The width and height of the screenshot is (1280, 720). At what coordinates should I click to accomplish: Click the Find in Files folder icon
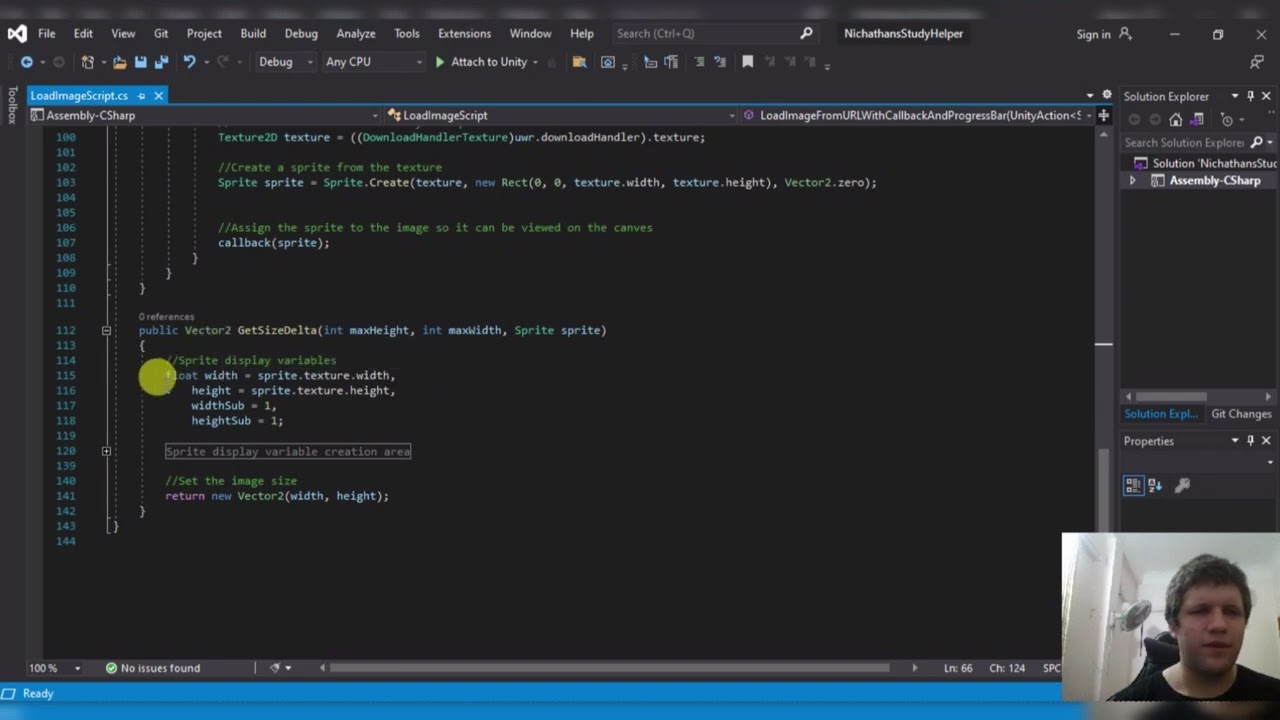[579, 62]
